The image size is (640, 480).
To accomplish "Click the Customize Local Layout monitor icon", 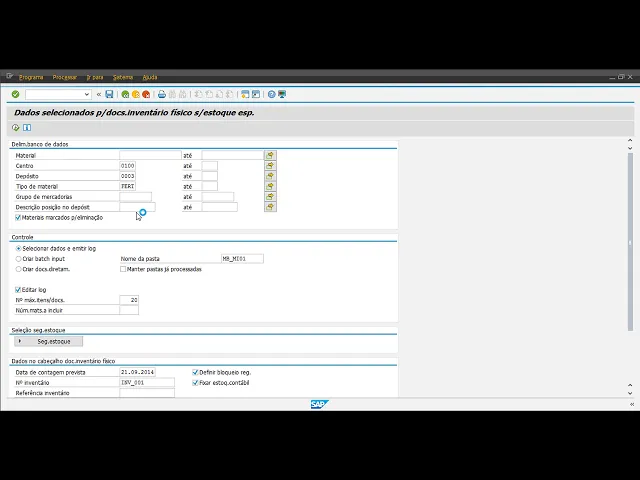I will (282, 94).
